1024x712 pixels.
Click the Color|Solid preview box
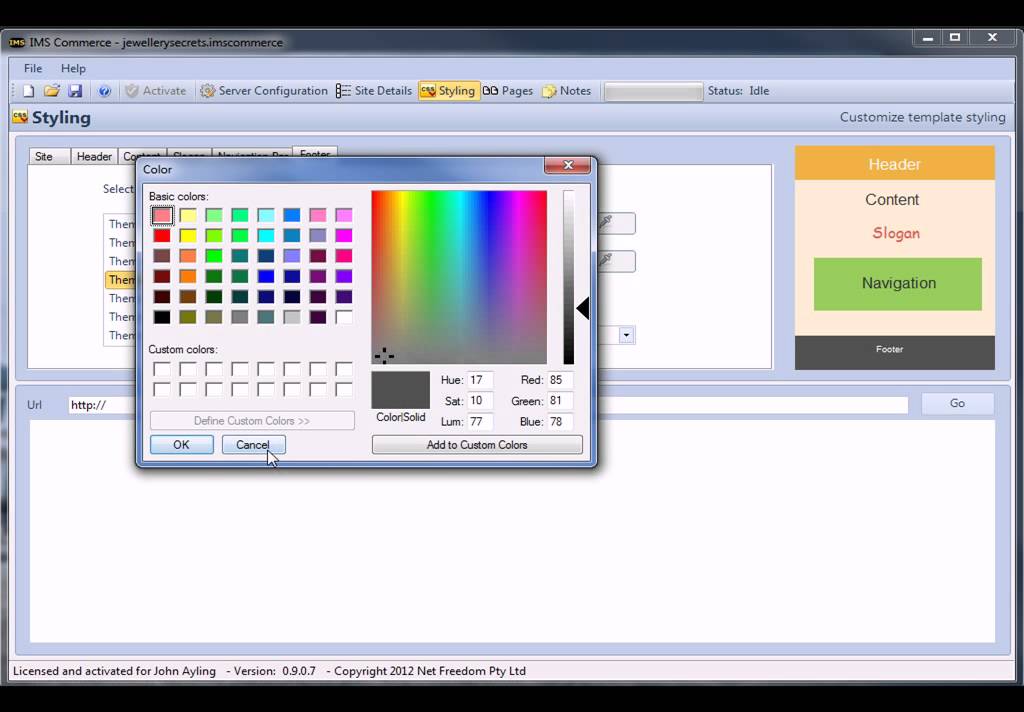(x=400, y=390)
